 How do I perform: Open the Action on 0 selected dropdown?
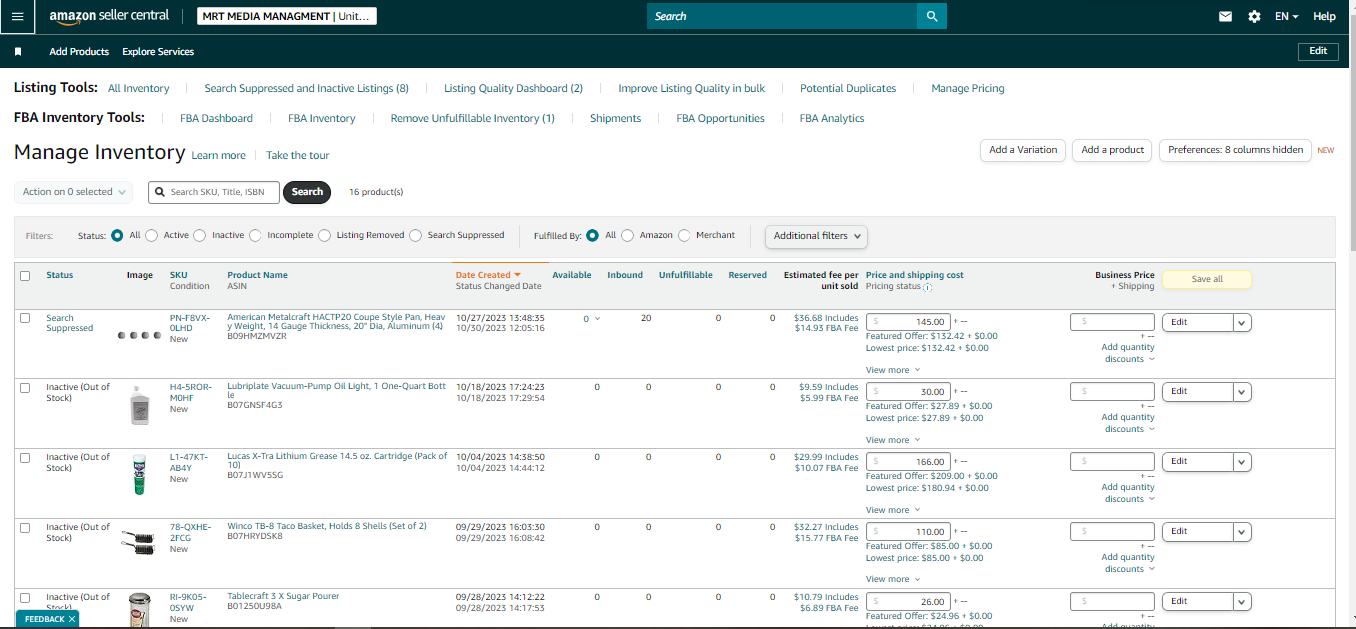75,192
